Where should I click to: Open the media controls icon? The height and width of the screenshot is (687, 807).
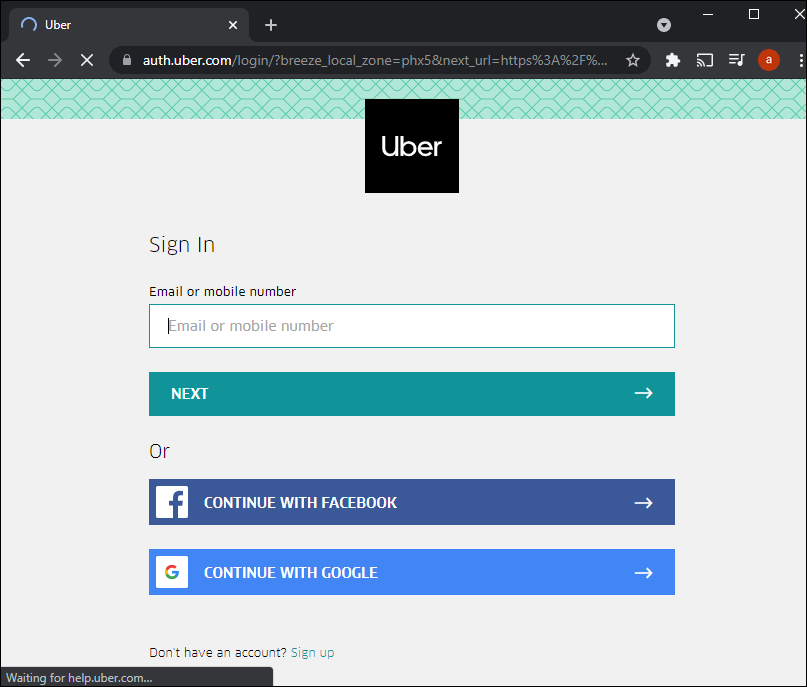pyautogui.click(x=736, y=60)
